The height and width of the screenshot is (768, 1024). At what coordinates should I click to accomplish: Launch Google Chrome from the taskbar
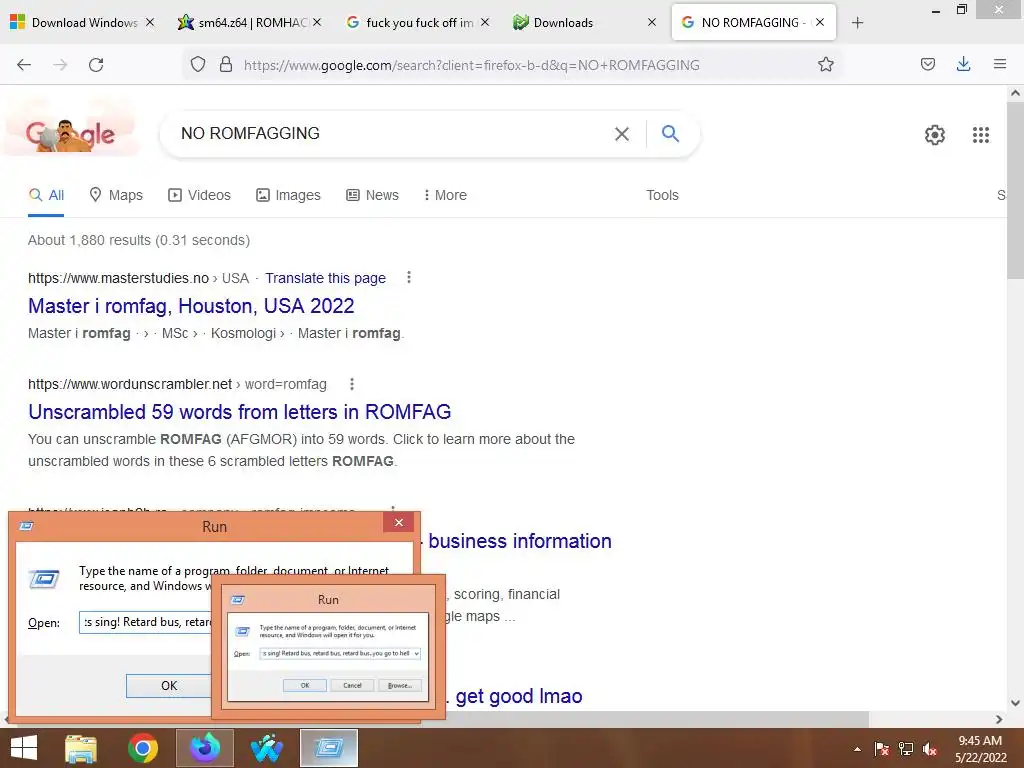143,748
